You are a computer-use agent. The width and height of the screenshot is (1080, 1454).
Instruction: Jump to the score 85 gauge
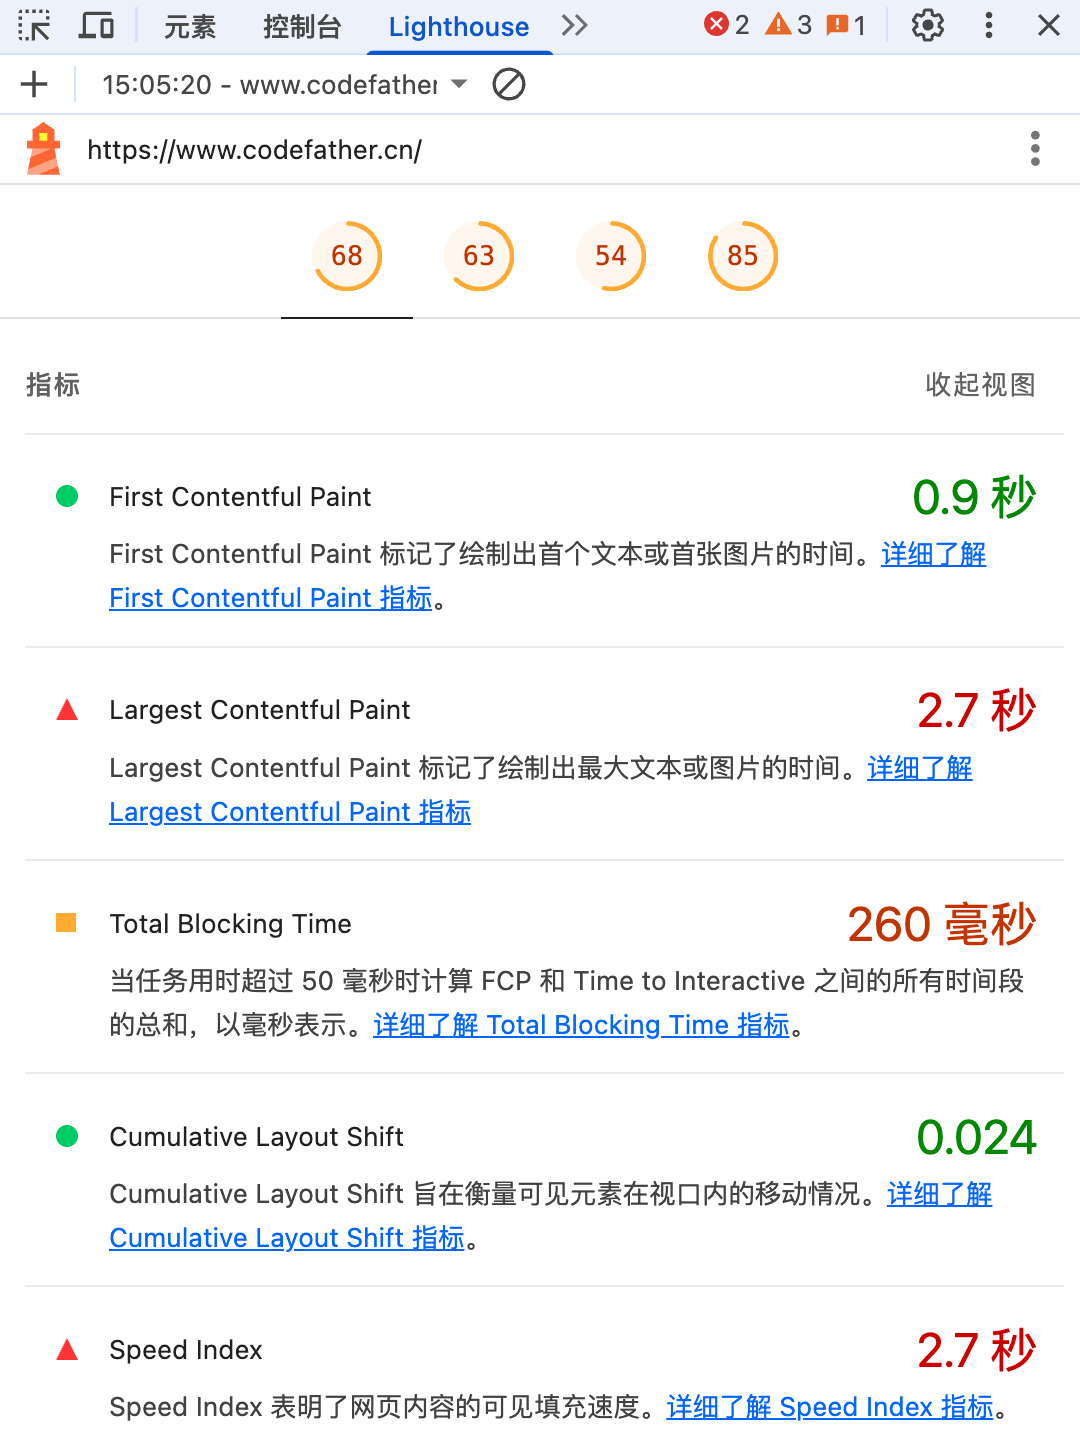[742, 256]
